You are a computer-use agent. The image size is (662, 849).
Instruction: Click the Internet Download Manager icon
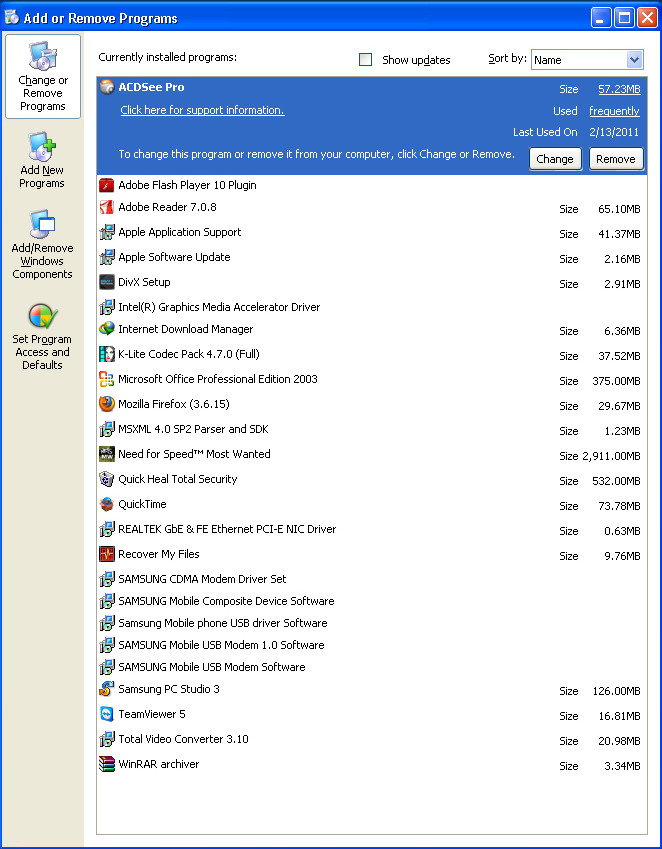(x=107, y=329)
